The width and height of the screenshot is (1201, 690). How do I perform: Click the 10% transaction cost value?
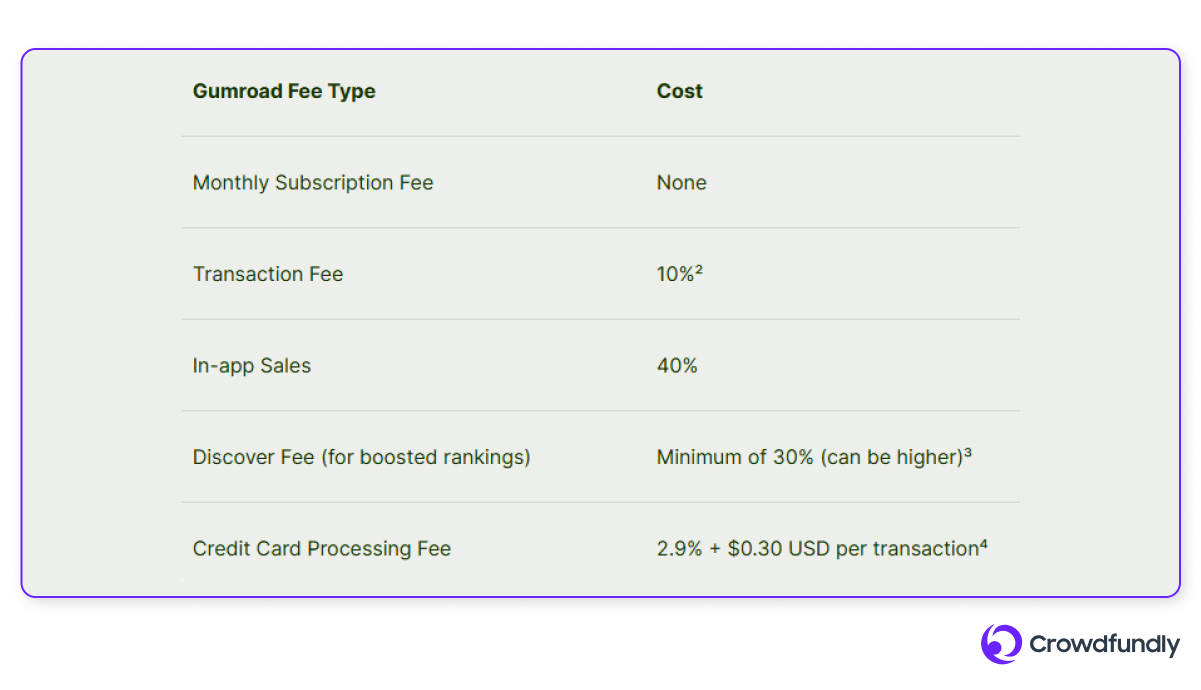coord(676,274)
